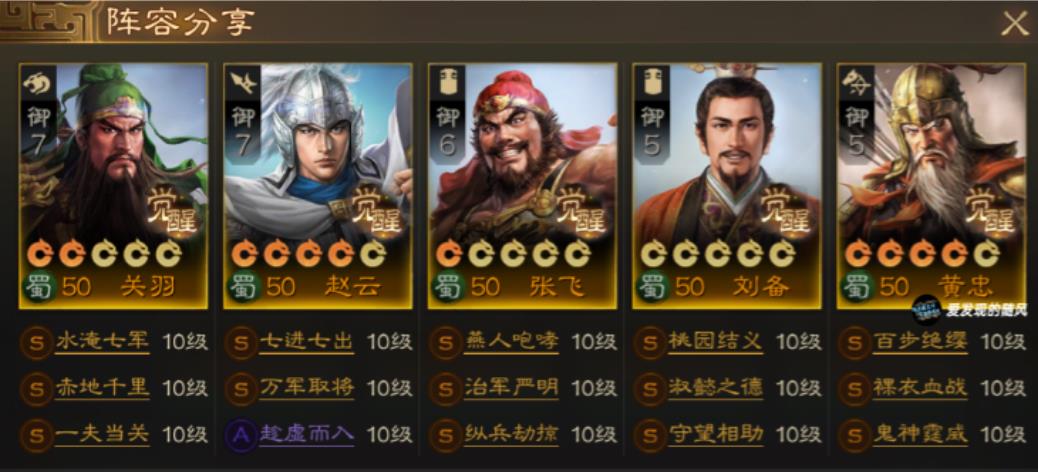Open skill 七进七出 details
The image size is (1038, 472).
coord(306,342)
